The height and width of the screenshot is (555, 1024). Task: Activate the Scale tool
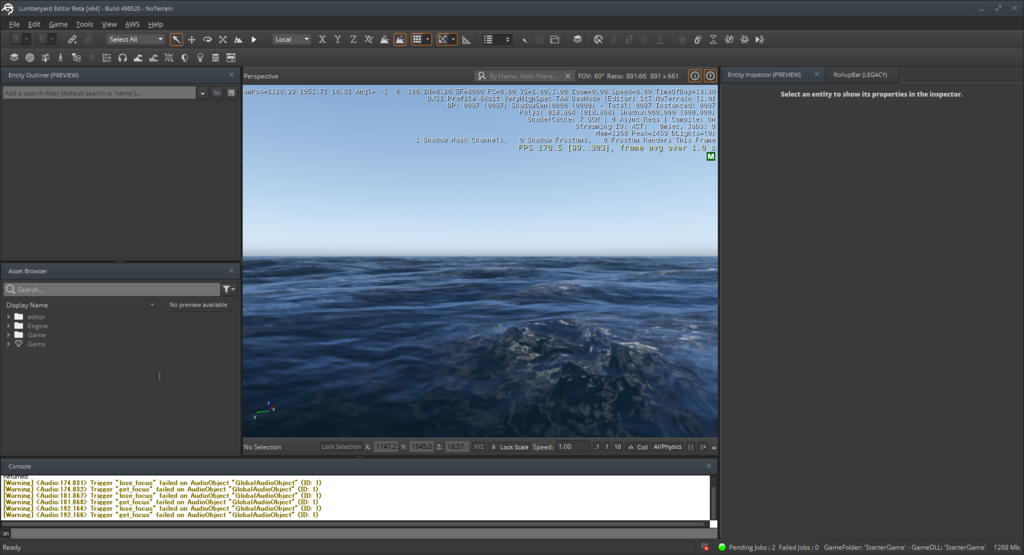click(x=223, y=40)
